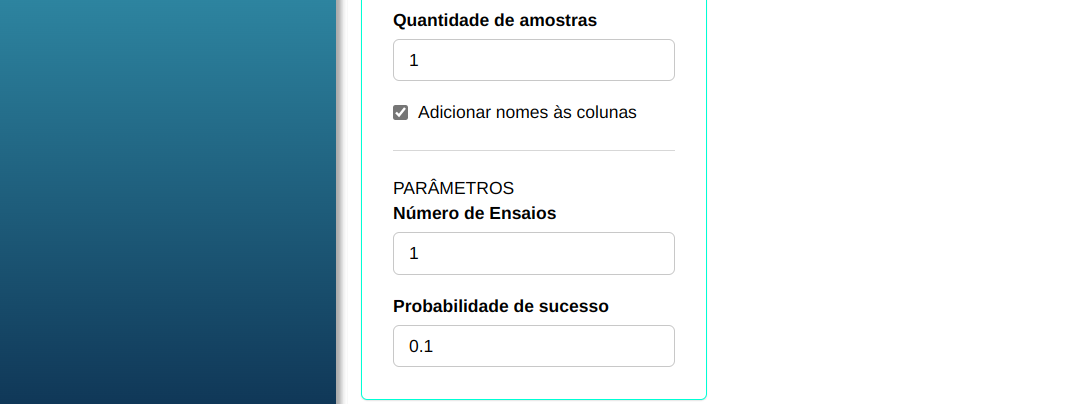Uncheck the Adicionar nomes às colunas checkbox
1071x404 pixels.
pyautogui.click(x=401, y=113)
